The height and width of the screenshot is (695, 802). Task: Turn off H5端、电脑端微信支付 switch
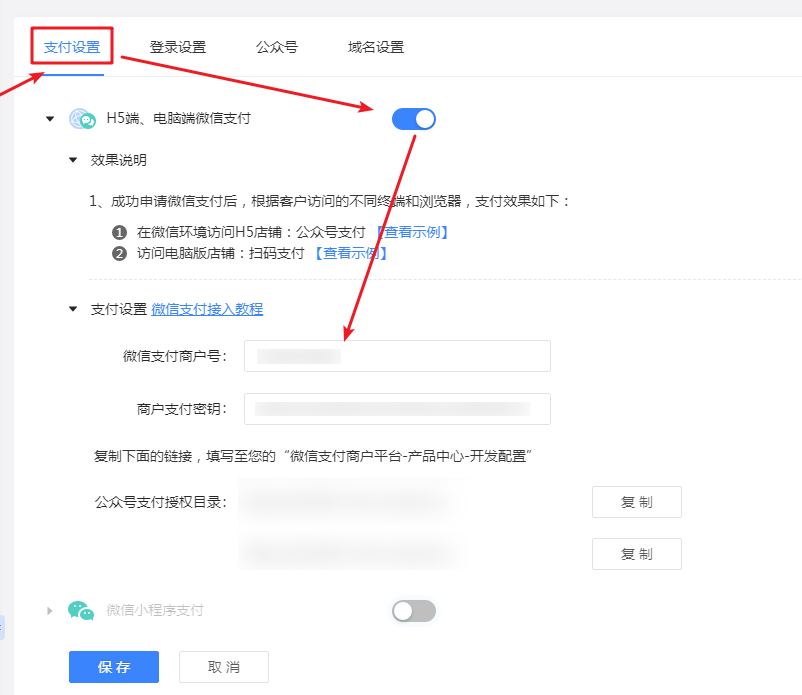coord(414,119)
